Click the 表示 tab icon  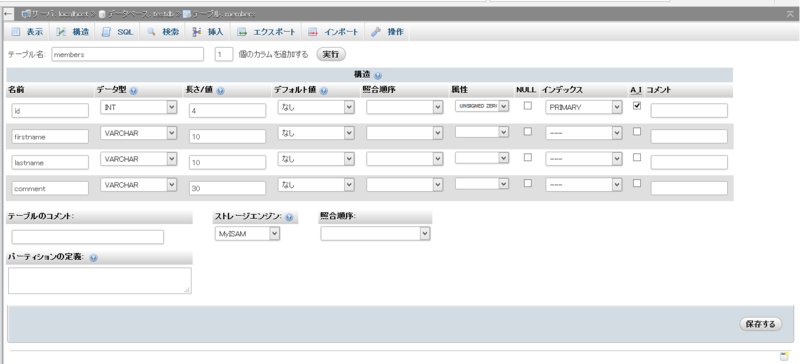click(15, 32)
